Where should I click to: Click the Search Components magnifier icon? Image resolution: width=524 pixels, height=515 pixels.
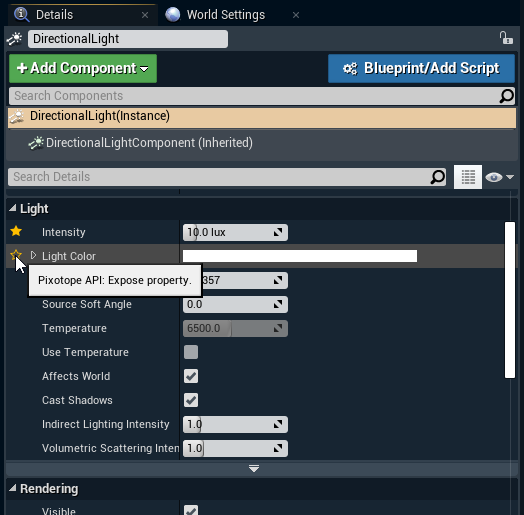coord(506,96)
